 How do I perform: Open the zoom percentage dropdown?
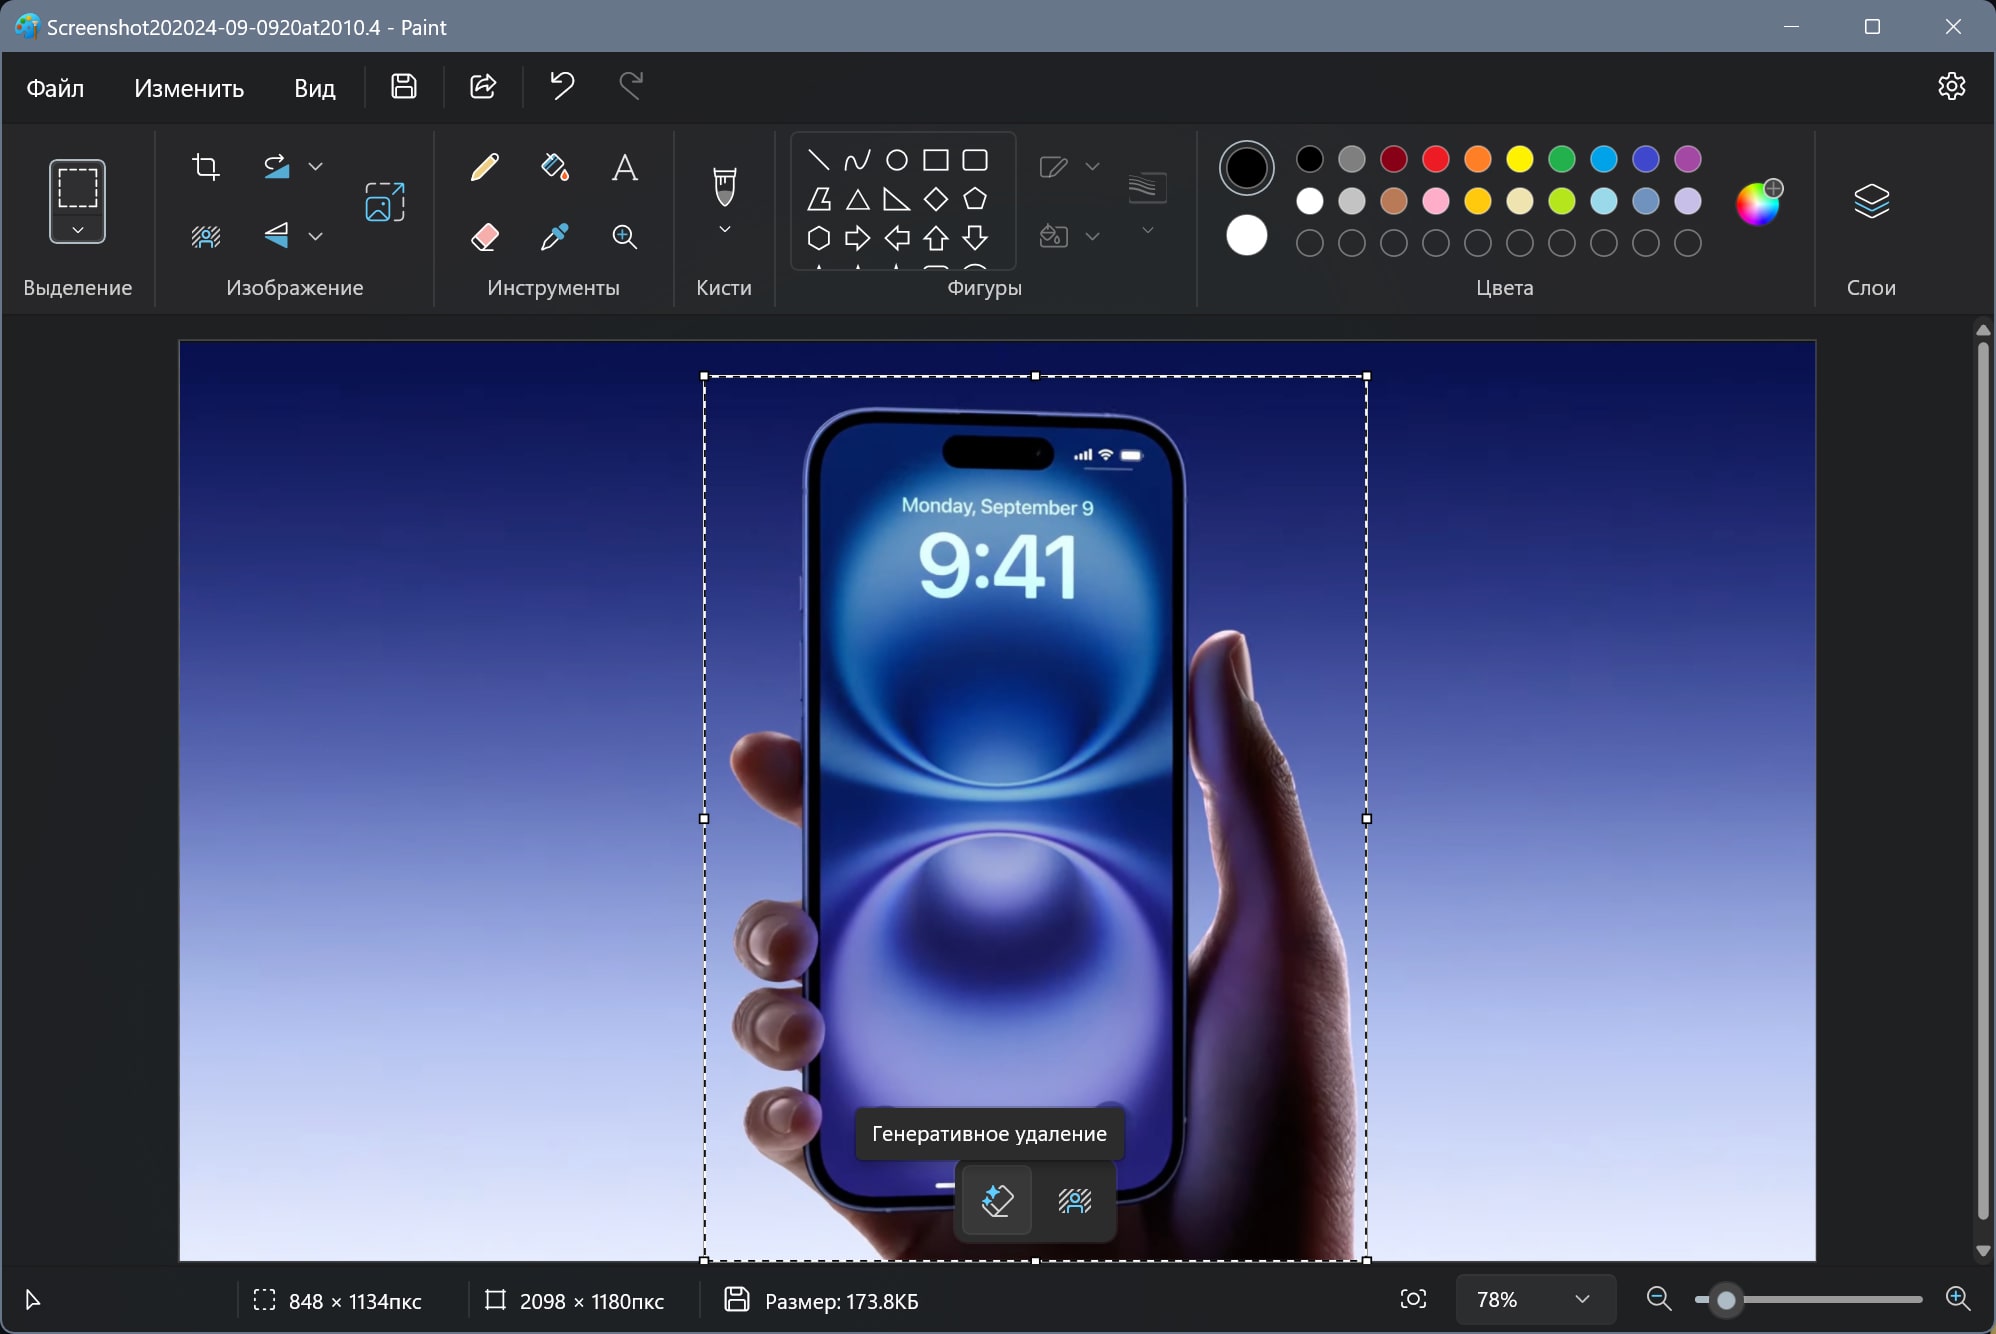point(1581,1299)
